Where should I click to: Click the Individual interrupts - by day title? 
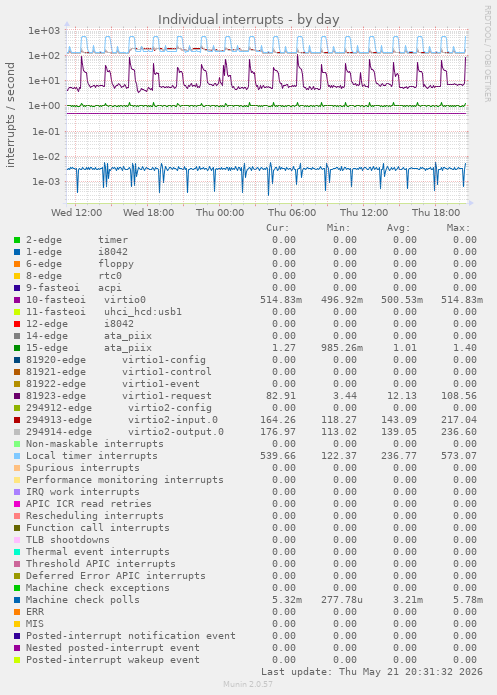pos(249,20)
